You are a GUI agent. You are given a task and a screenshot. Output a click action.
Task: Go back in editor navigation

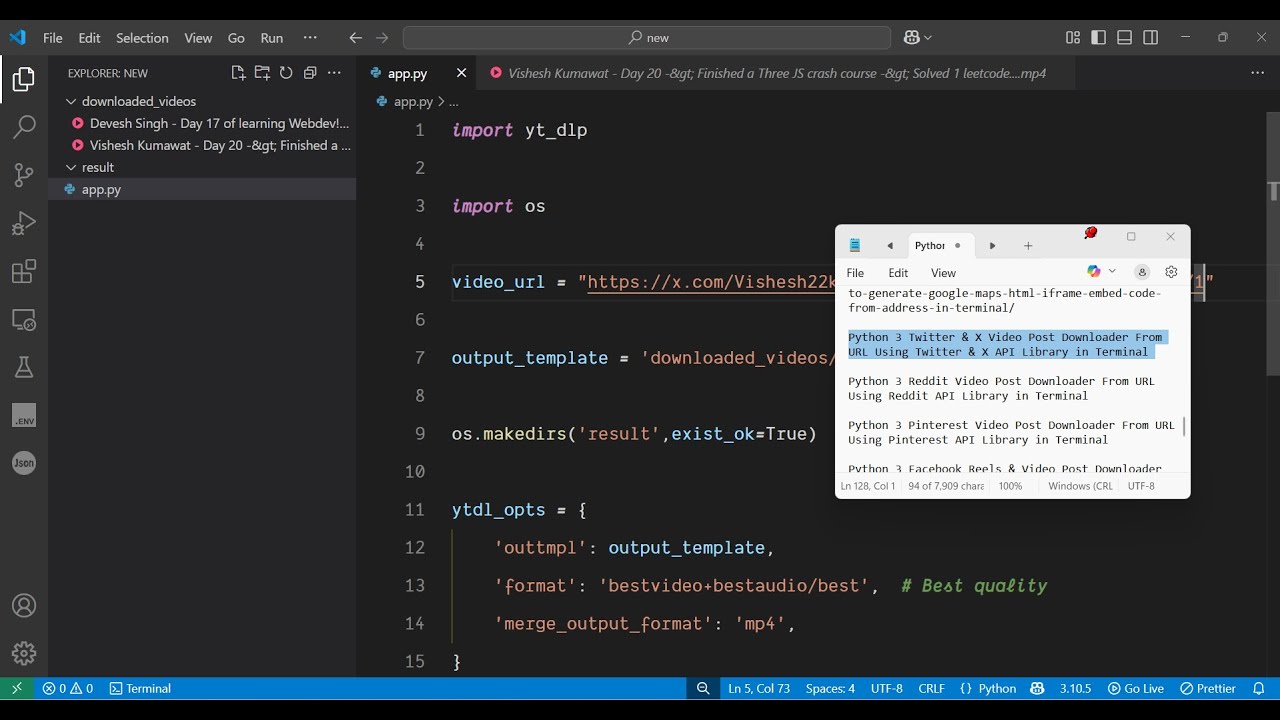click(x=355, y=38)
